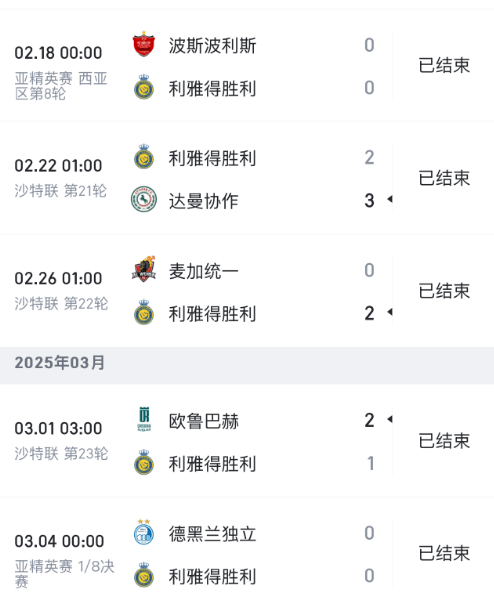Screen dimensions: 494x597
Task: Select 已结束 status of the 02.22 match
Action: coord(444,178)
